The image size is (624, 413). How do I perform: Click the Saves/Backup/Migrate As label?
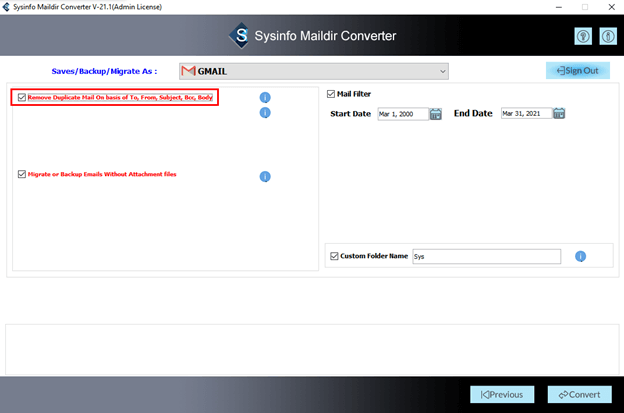pyautogui.click(x=104, y=71)
